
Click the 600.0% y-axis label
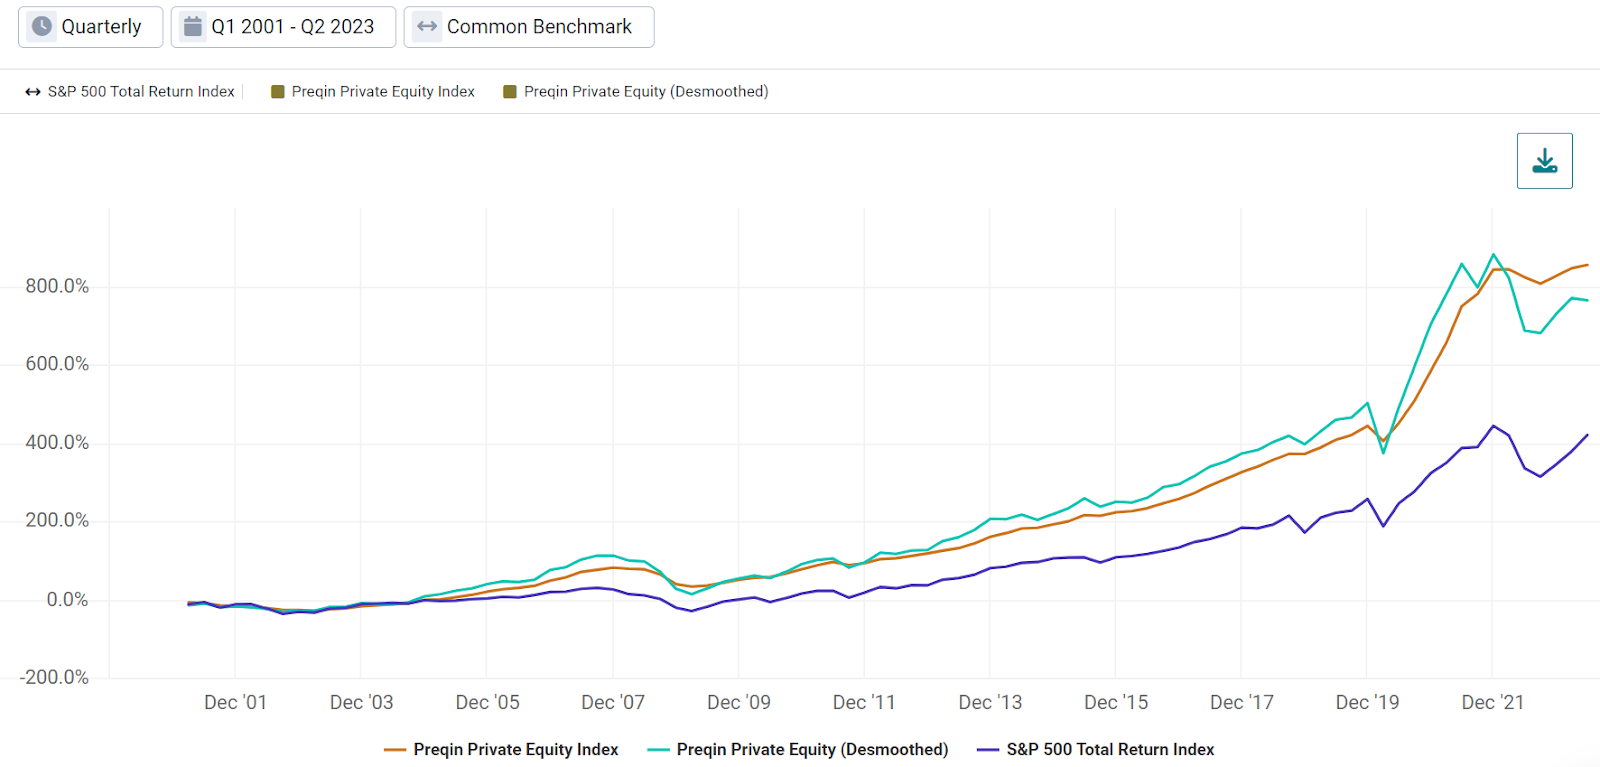tap(57, 364)
